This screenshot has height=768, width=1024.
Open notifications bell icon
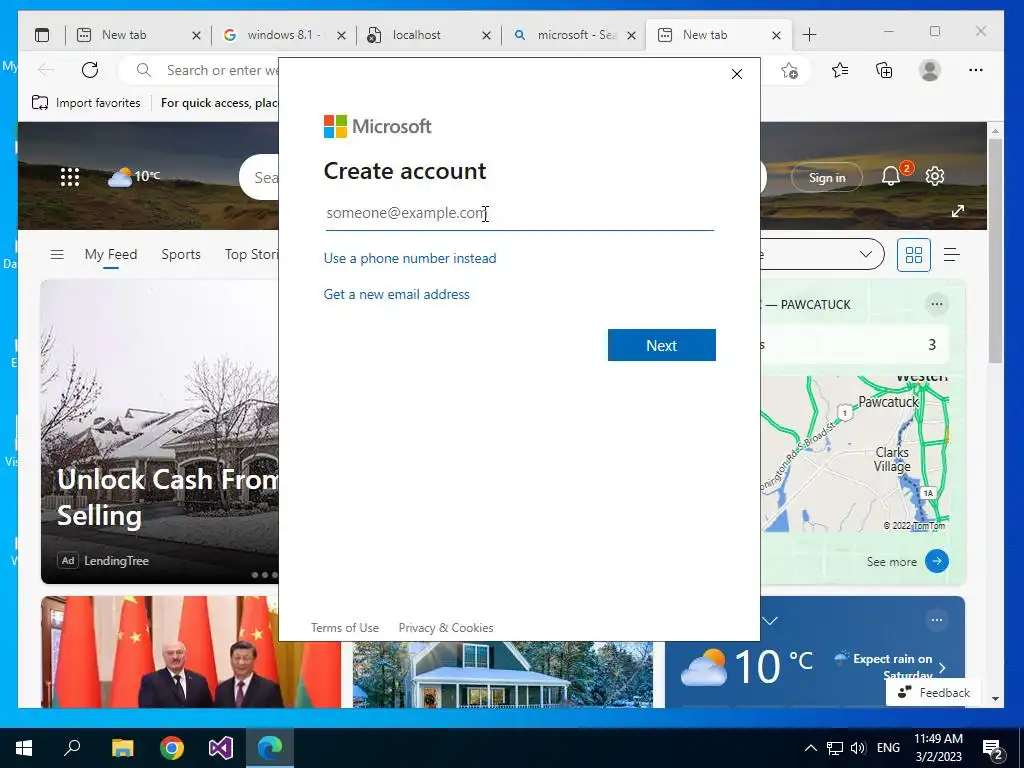(x=891, y=176)
